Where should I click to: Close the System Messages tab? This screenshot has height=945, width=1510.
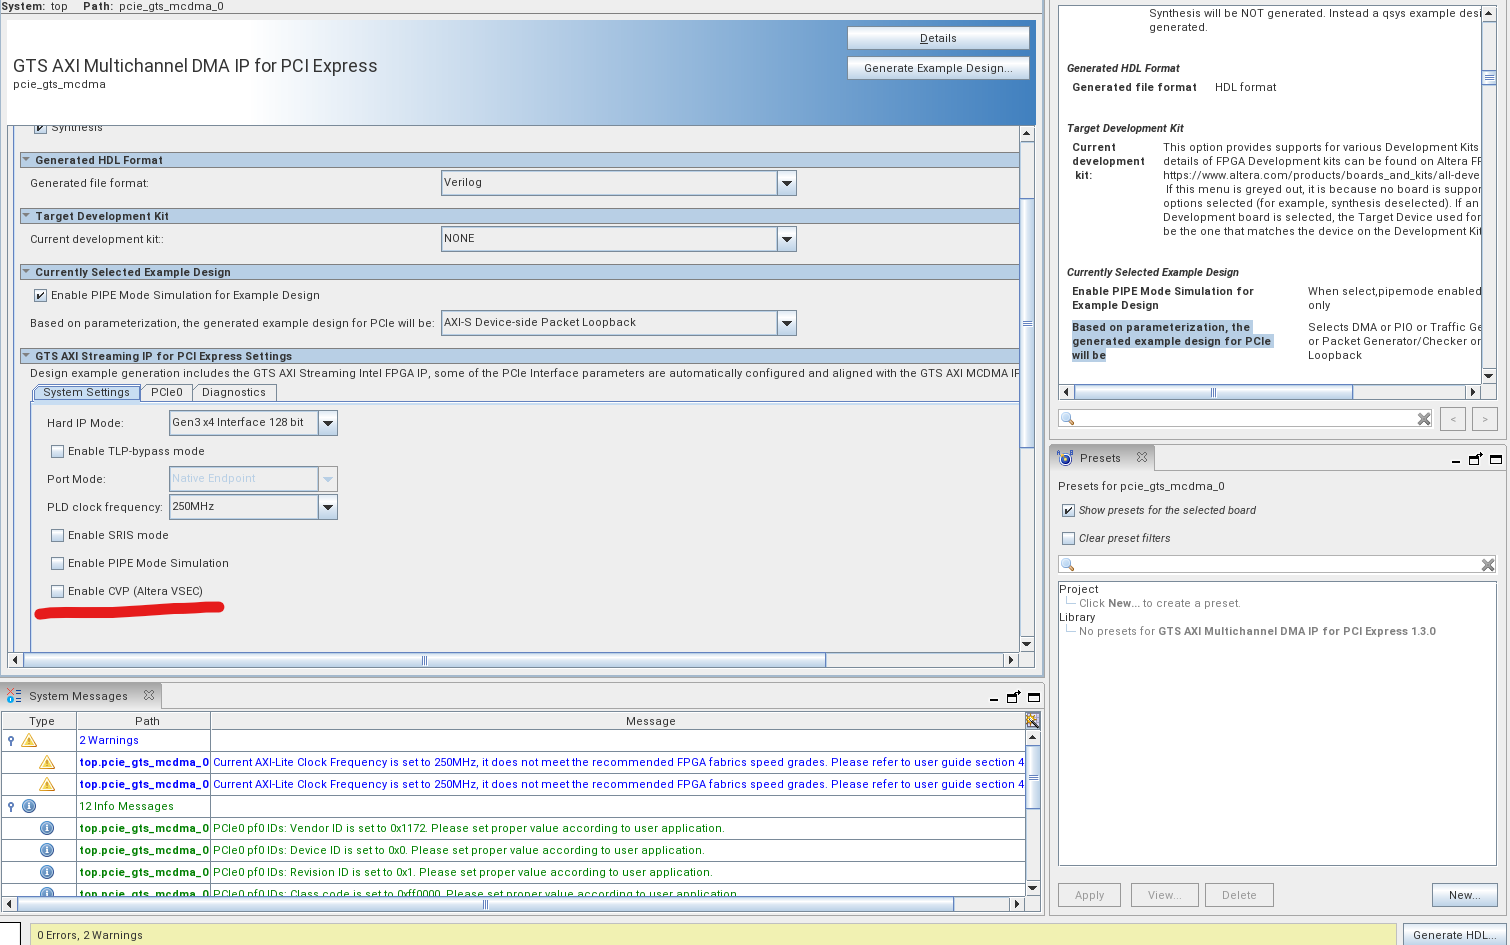click(x=149, y=695)
